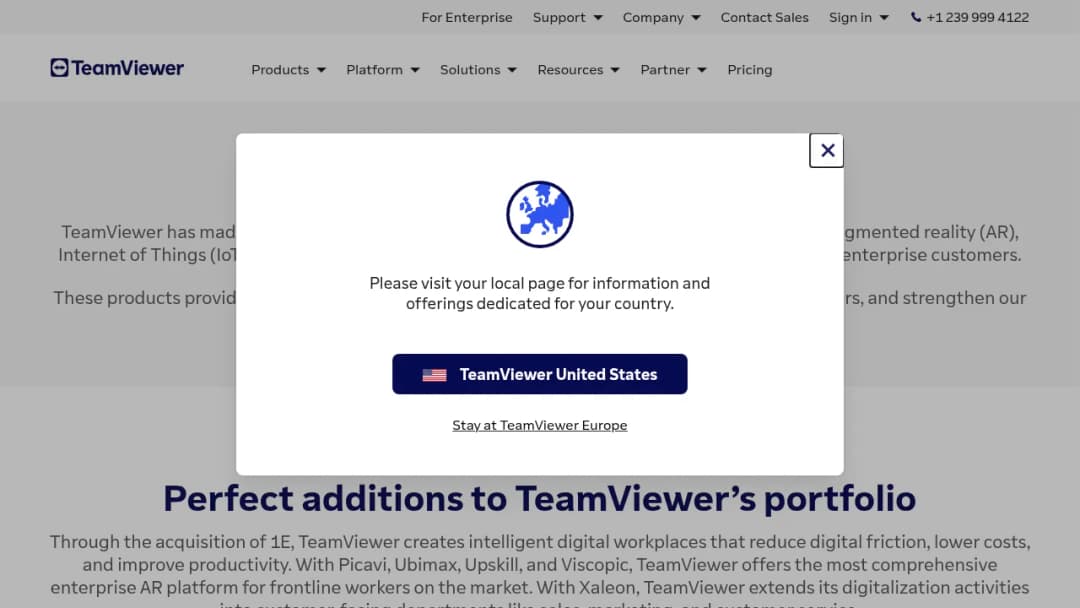Call the +1 239 999 4122 number
1080x608 pixels.
[x=977, y=17]
